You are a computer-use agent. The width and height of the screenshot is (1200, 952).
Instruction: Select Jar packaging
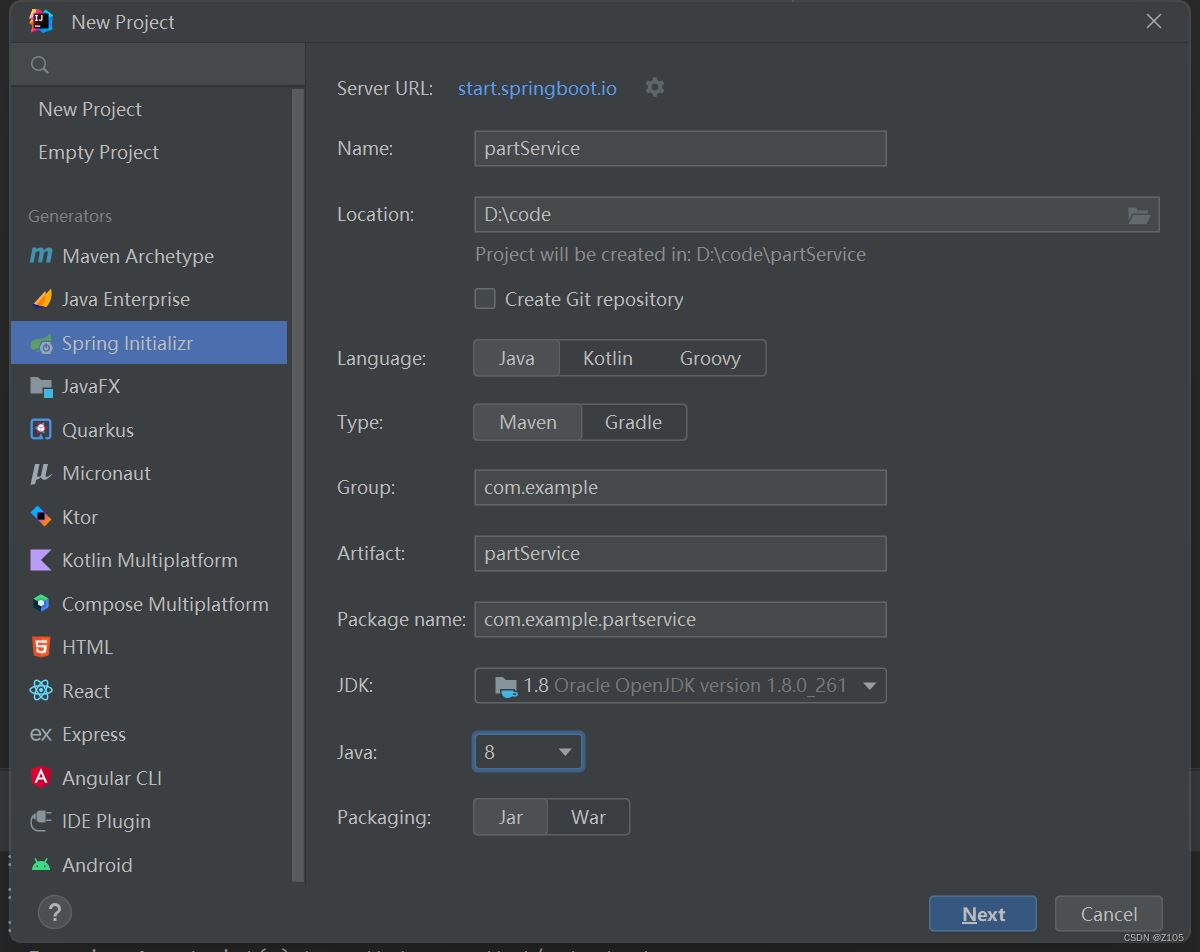click(511, 817)
